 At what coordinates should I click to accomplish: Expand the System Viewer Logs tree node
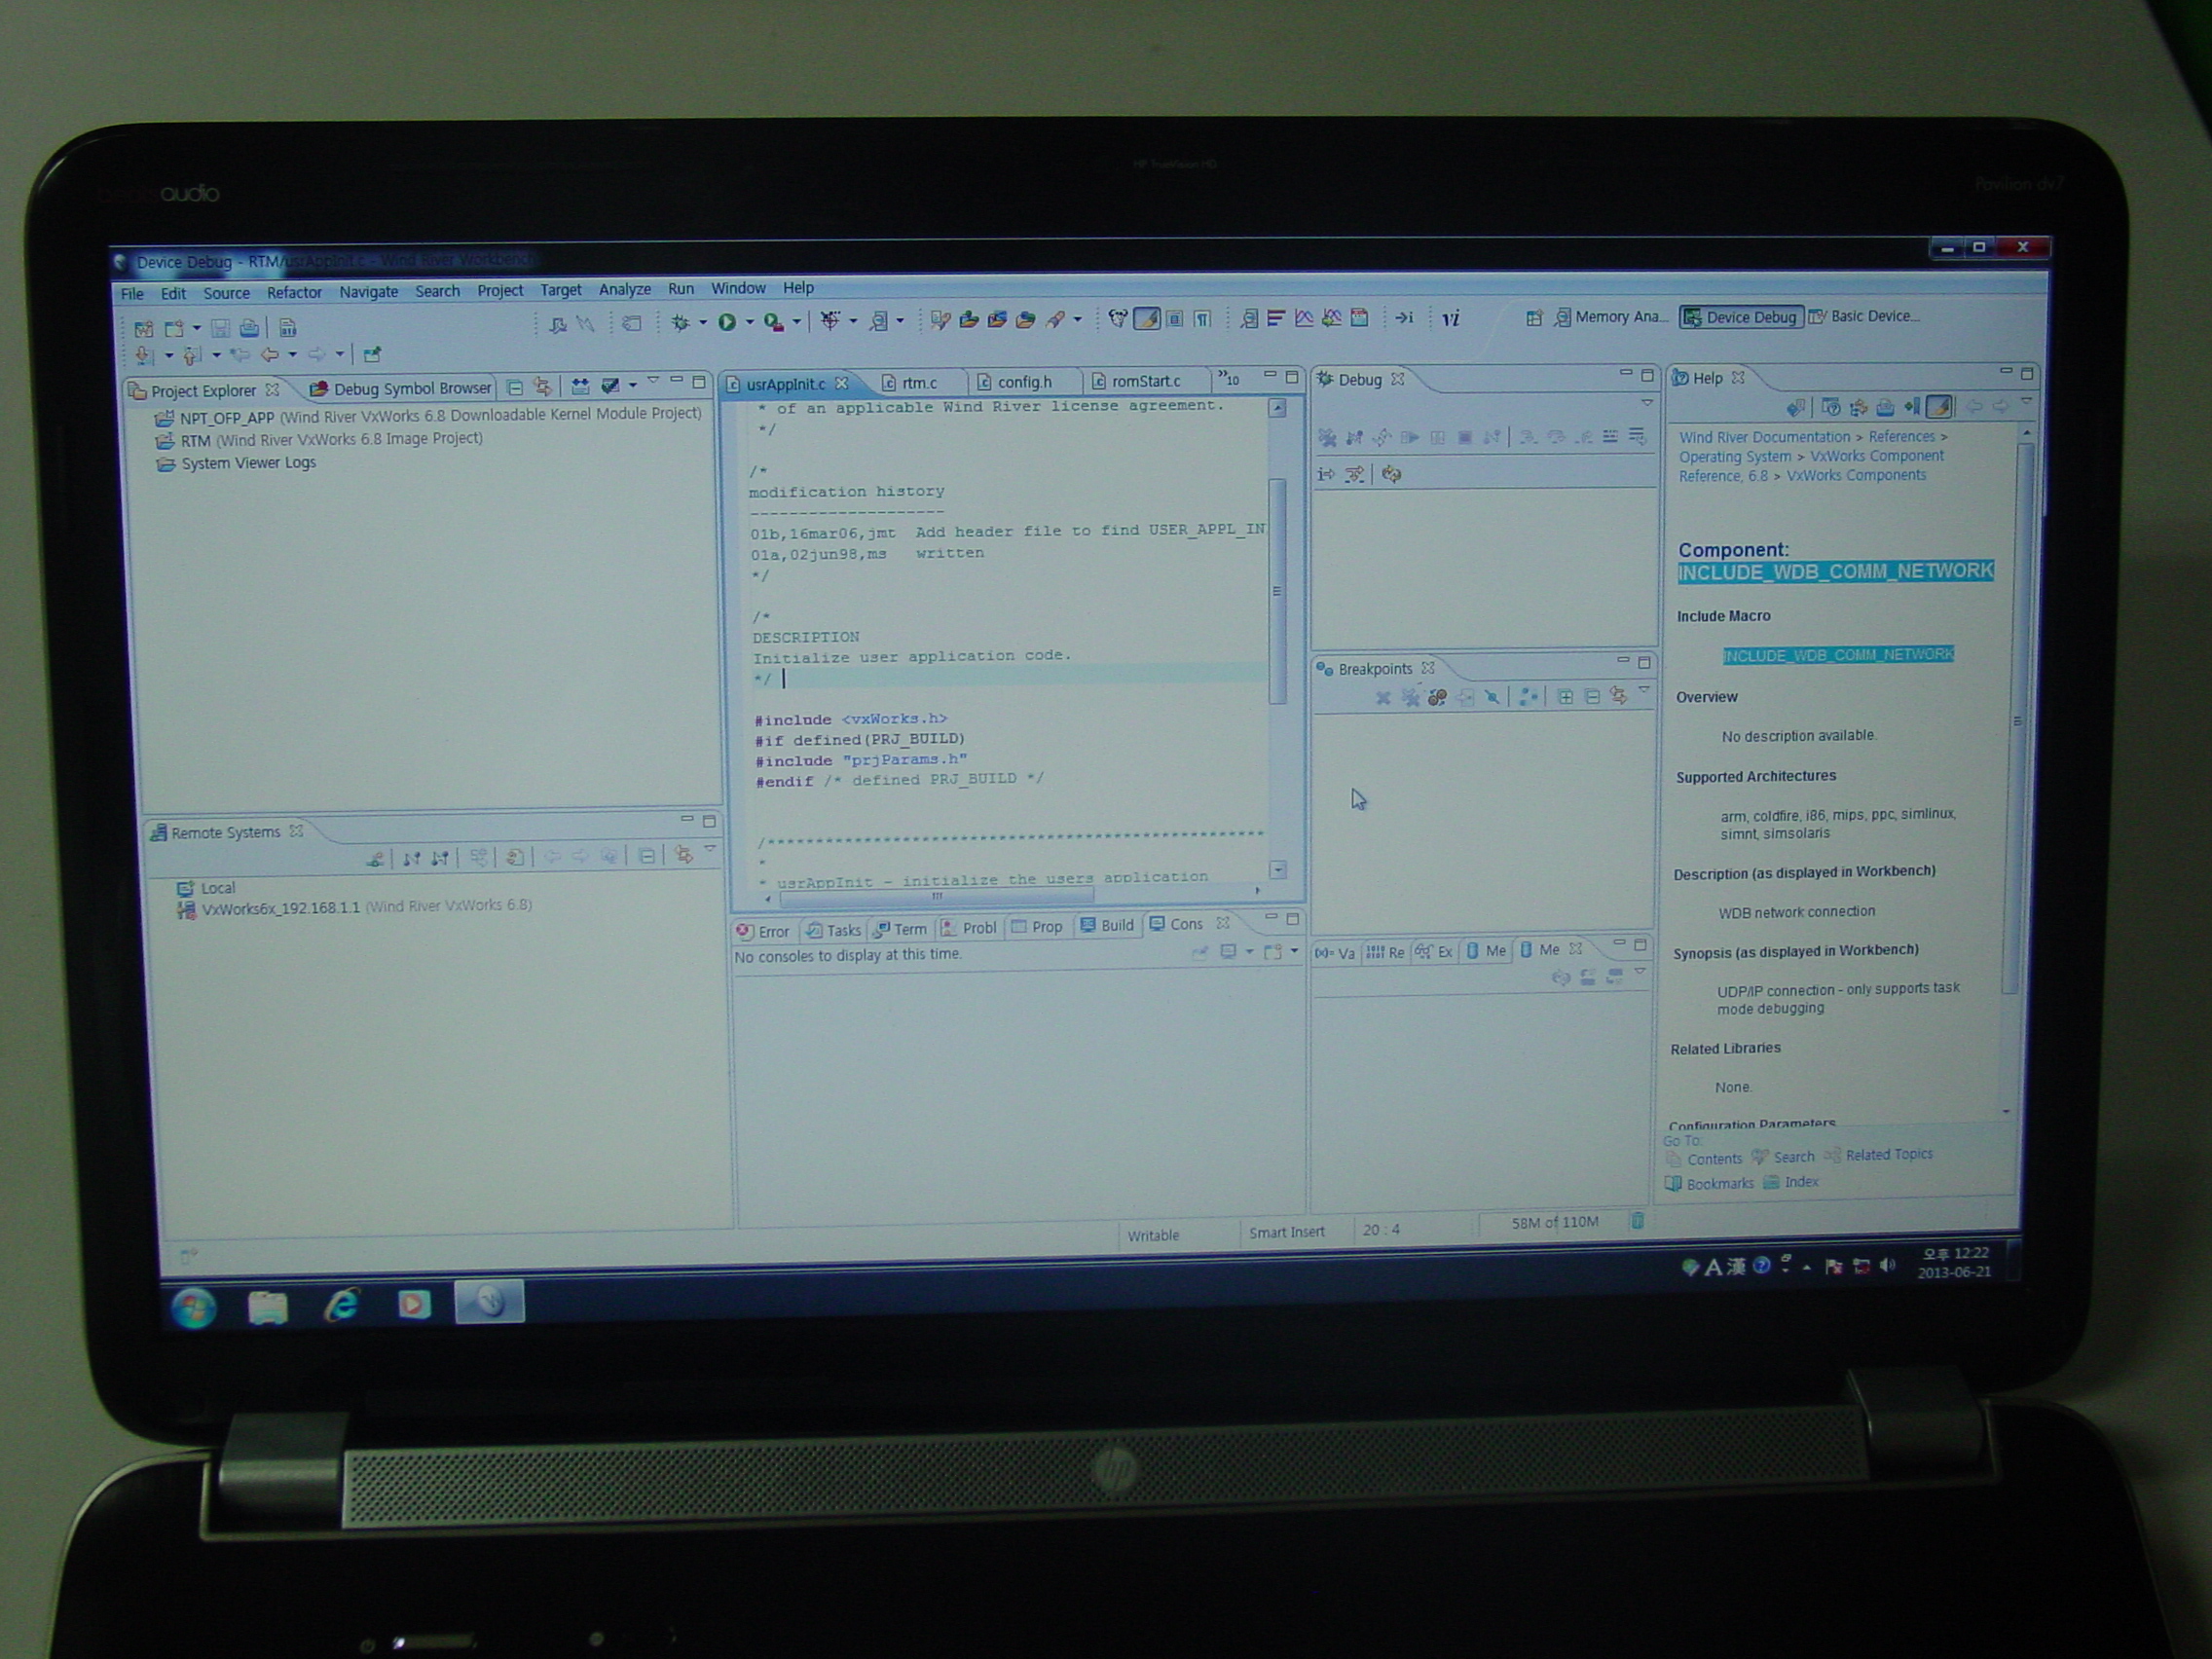[x=152, y=465]
